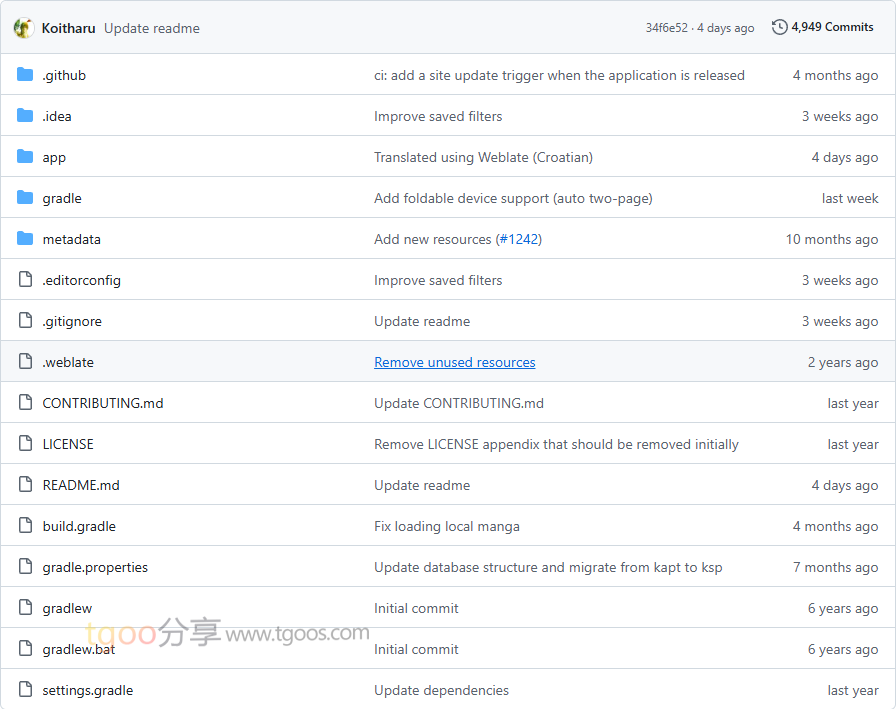Click the LICENSE file icon
Viewport: 896px width, 710px height.
(25, 444)
